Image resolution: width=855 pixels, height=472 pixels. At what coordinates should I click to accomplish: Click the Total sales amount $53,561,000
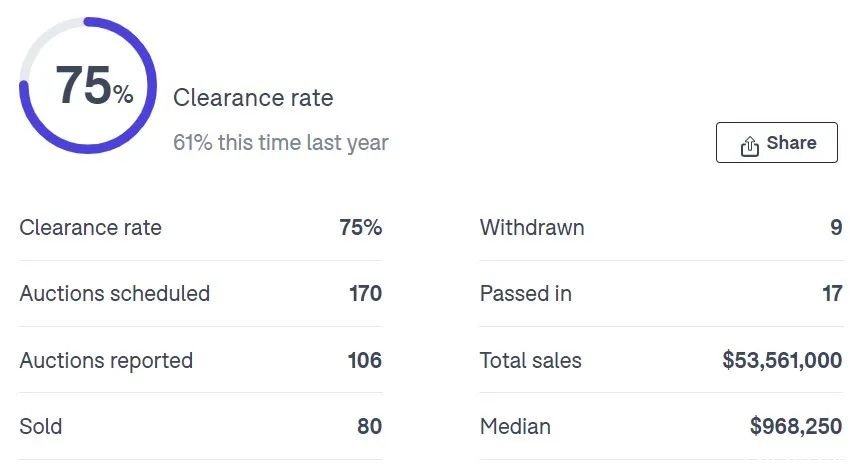(782, 360)
